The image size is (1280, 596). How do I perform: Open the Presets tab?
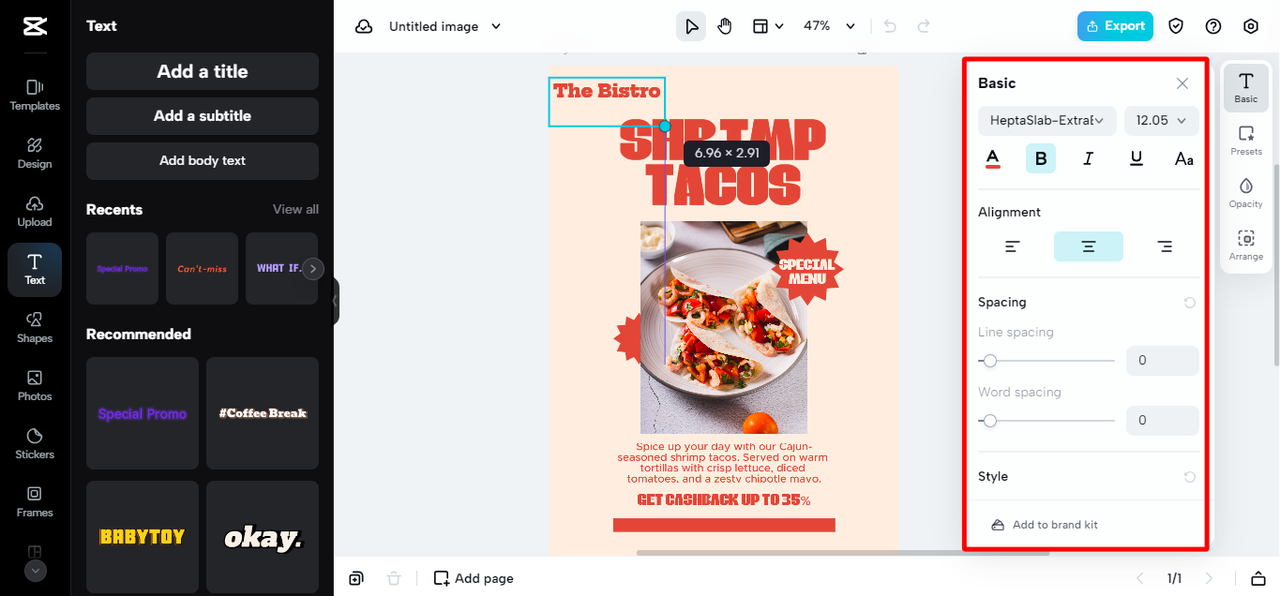coord(1246,140)
